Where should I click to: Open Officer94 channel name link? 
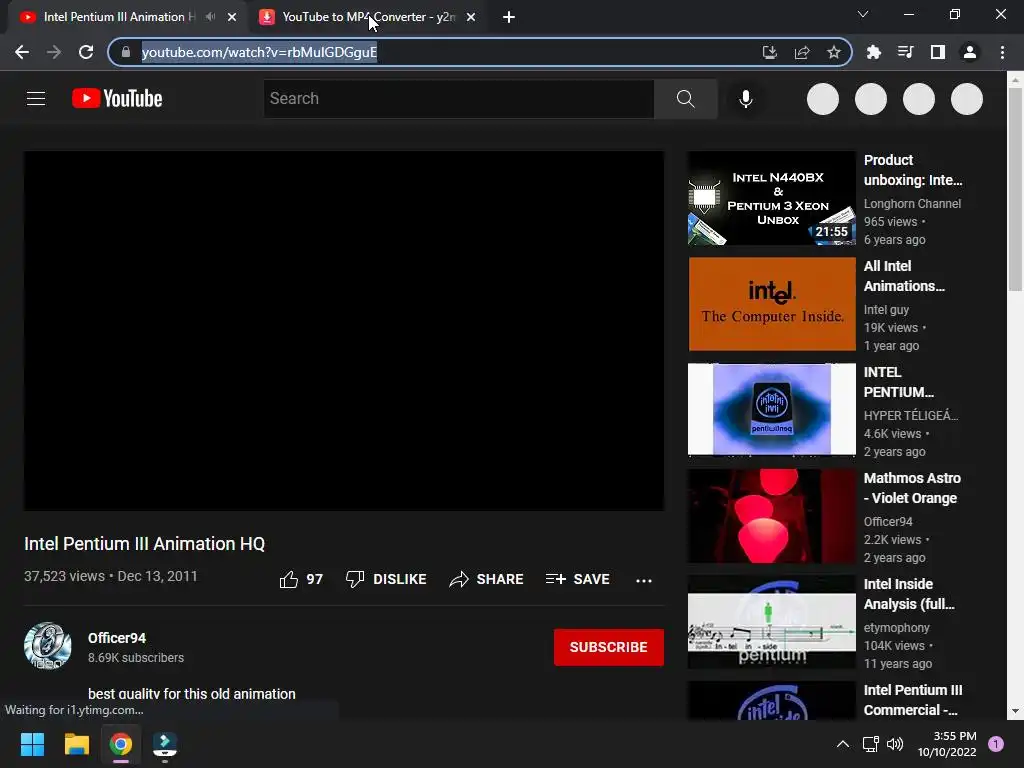click(117, 638)
